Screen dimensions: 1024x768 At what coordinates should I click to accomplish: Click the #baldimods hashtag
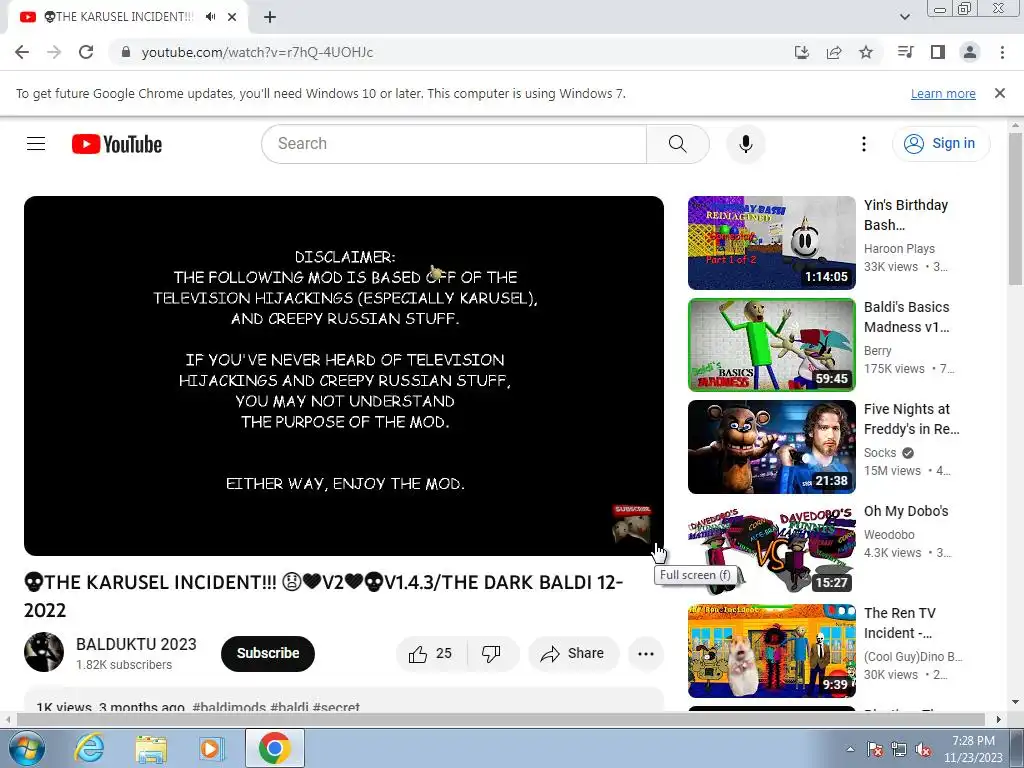(x=229, y=707)
